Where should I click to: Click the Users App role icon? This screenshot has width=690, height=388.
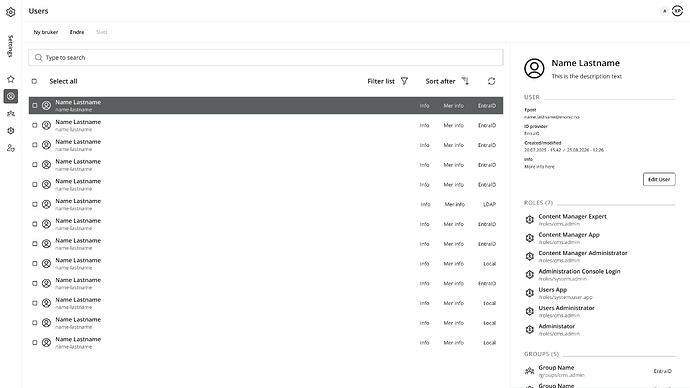tap(530, 293)
